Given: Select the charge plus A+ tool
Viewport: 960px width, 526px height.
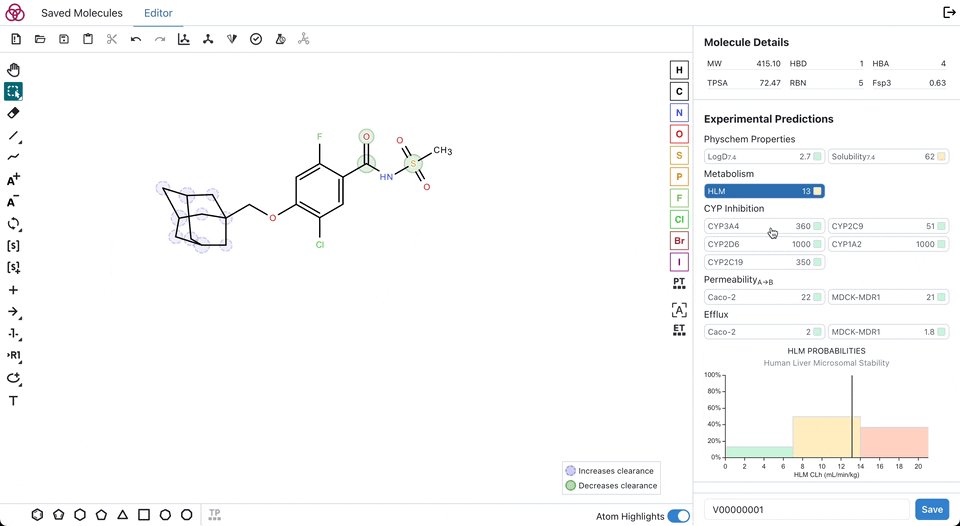Looking at the screenshot, I should pos(13,179).
